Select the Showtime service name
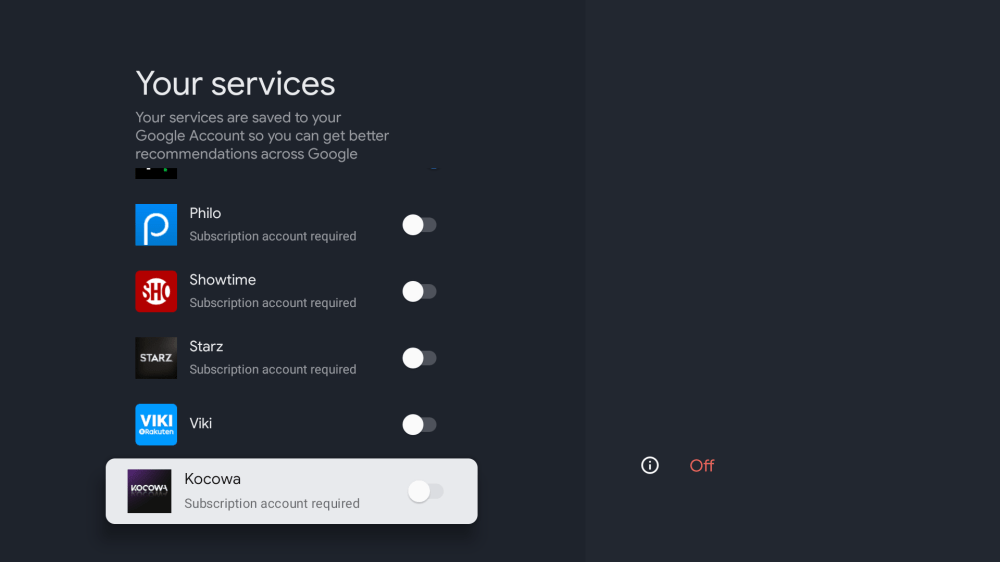The image size is (1000, 562). (x=222, y=280)
